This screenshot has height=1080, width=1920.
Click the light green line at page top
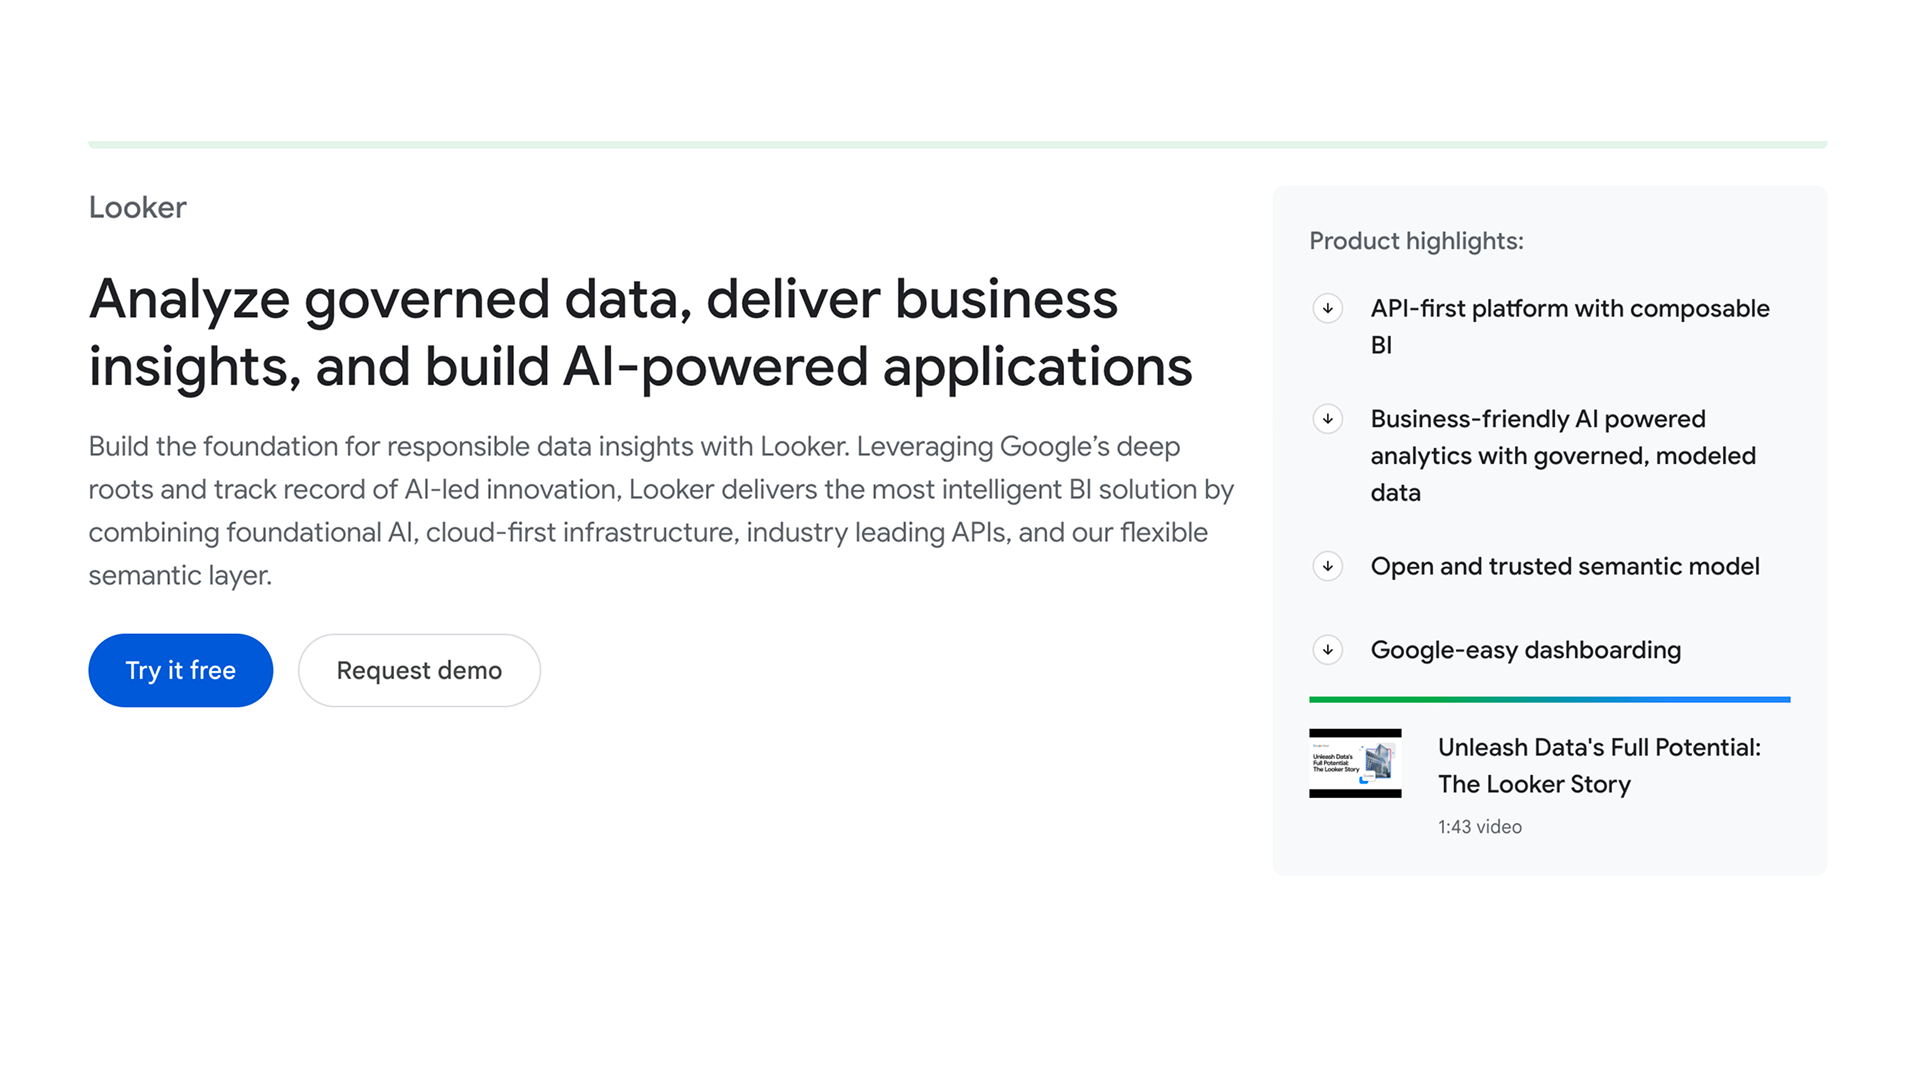point(957,144)
